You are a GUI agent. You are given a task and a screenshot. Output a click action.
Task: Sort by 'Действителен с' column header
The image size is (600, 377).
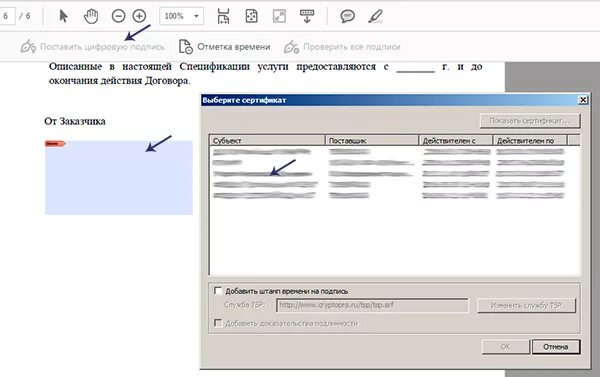pyautogui.click(x=455, y=140)
